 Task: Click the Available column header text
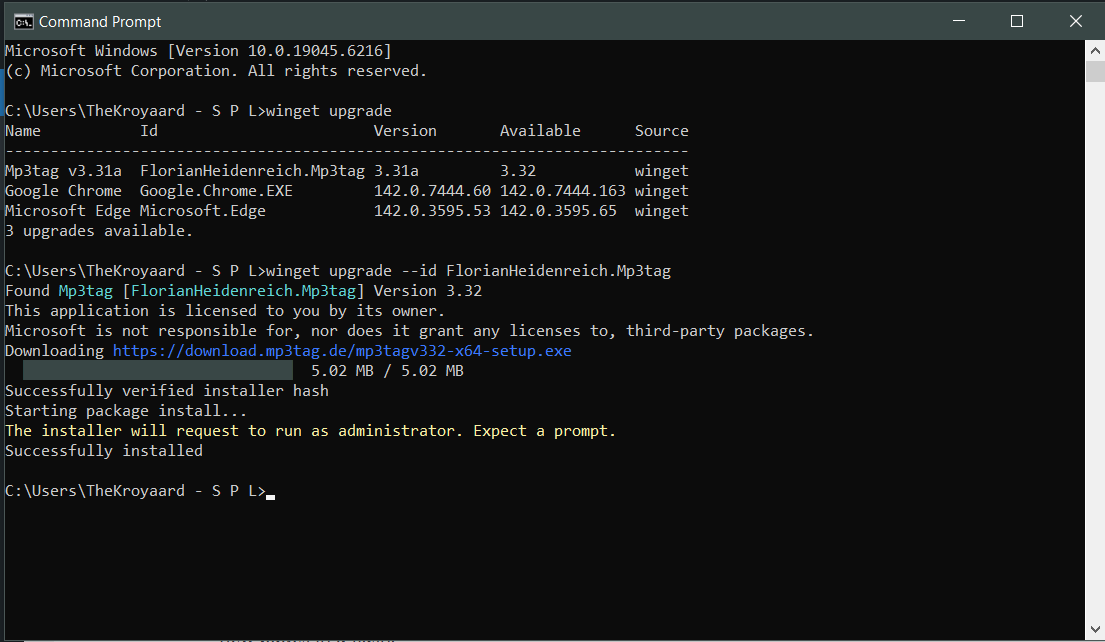(540, 130)
